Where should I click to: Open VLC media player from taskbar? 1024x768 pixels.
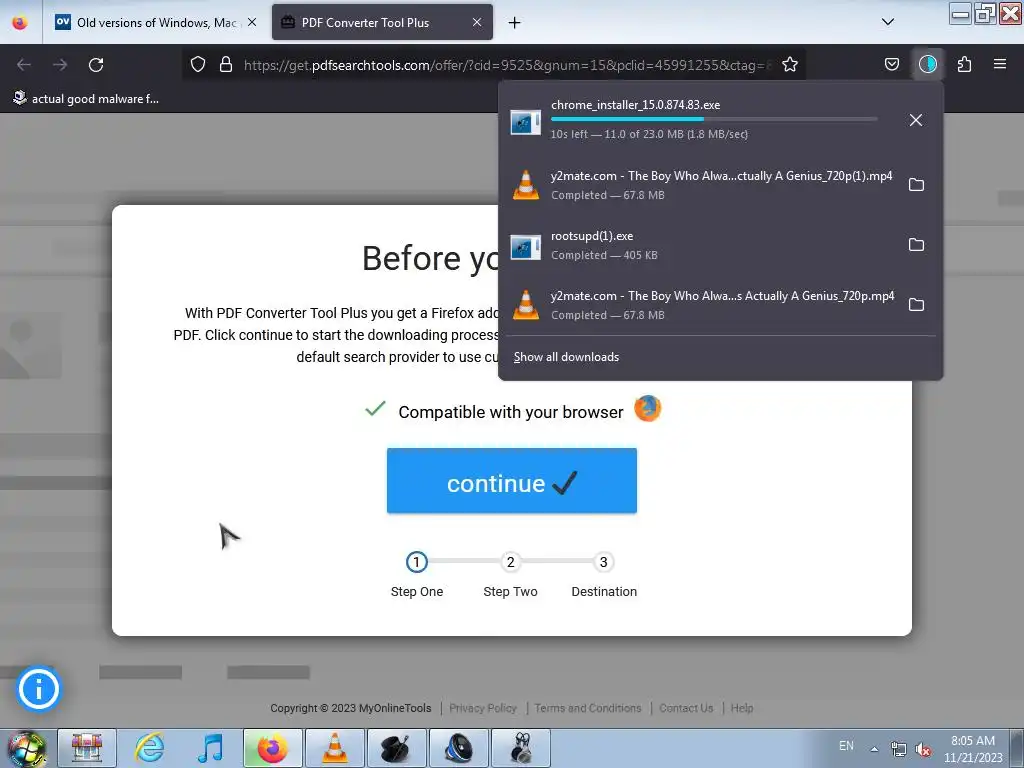[334, 748]
